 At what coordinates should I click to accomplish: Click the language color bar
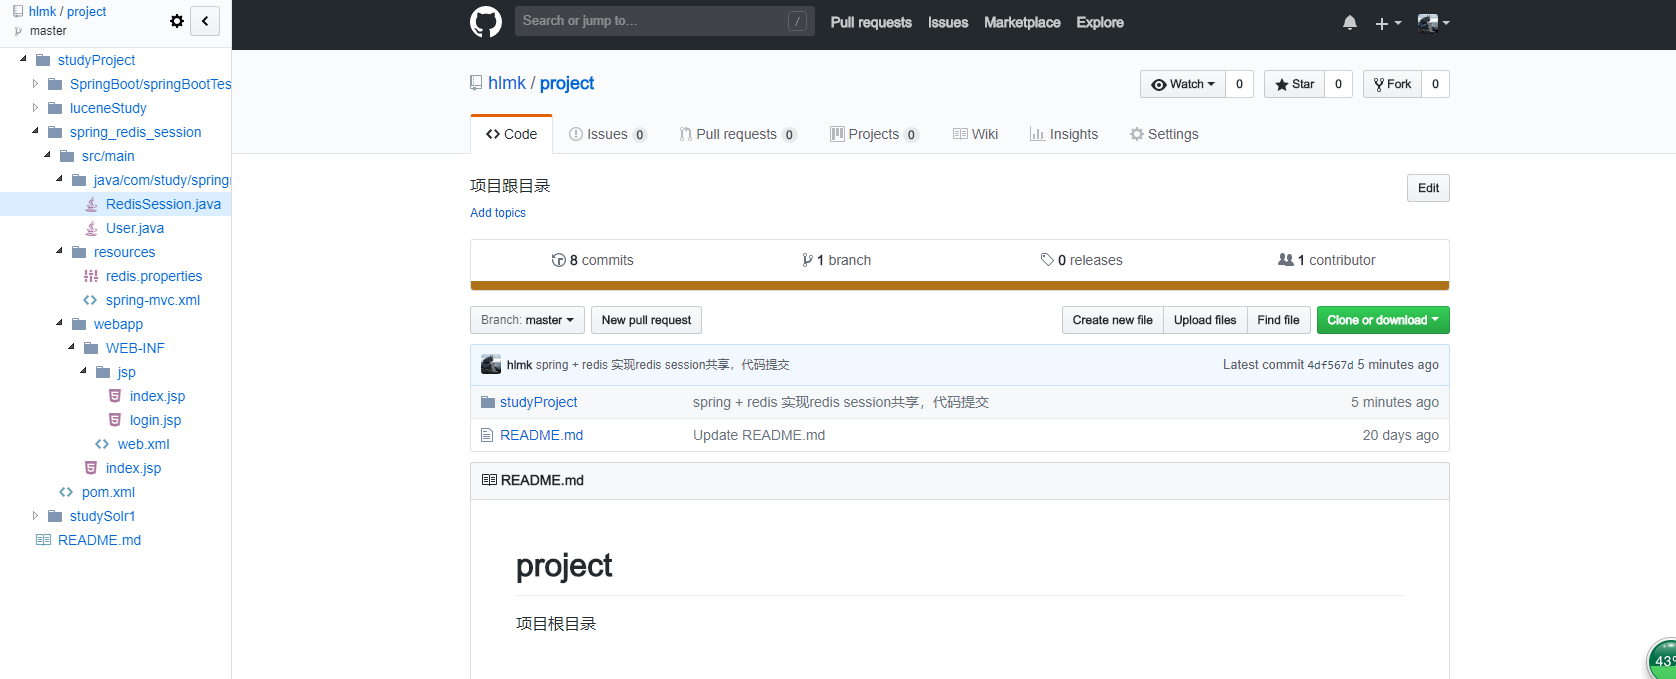(x=959, y=286)
